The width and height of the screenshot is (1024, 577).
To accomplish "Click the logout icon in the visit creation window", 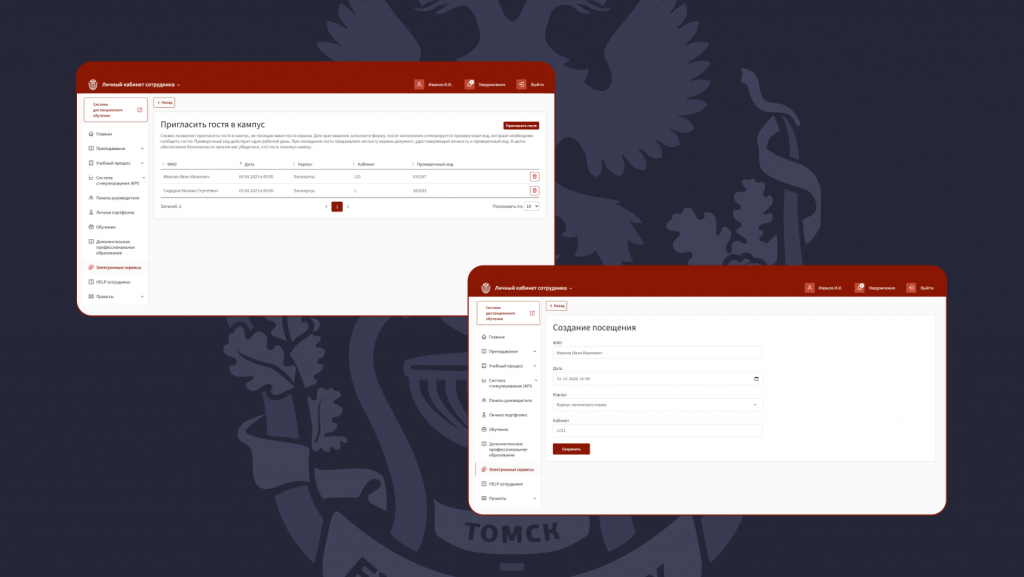I will click(x=911, y=288).
